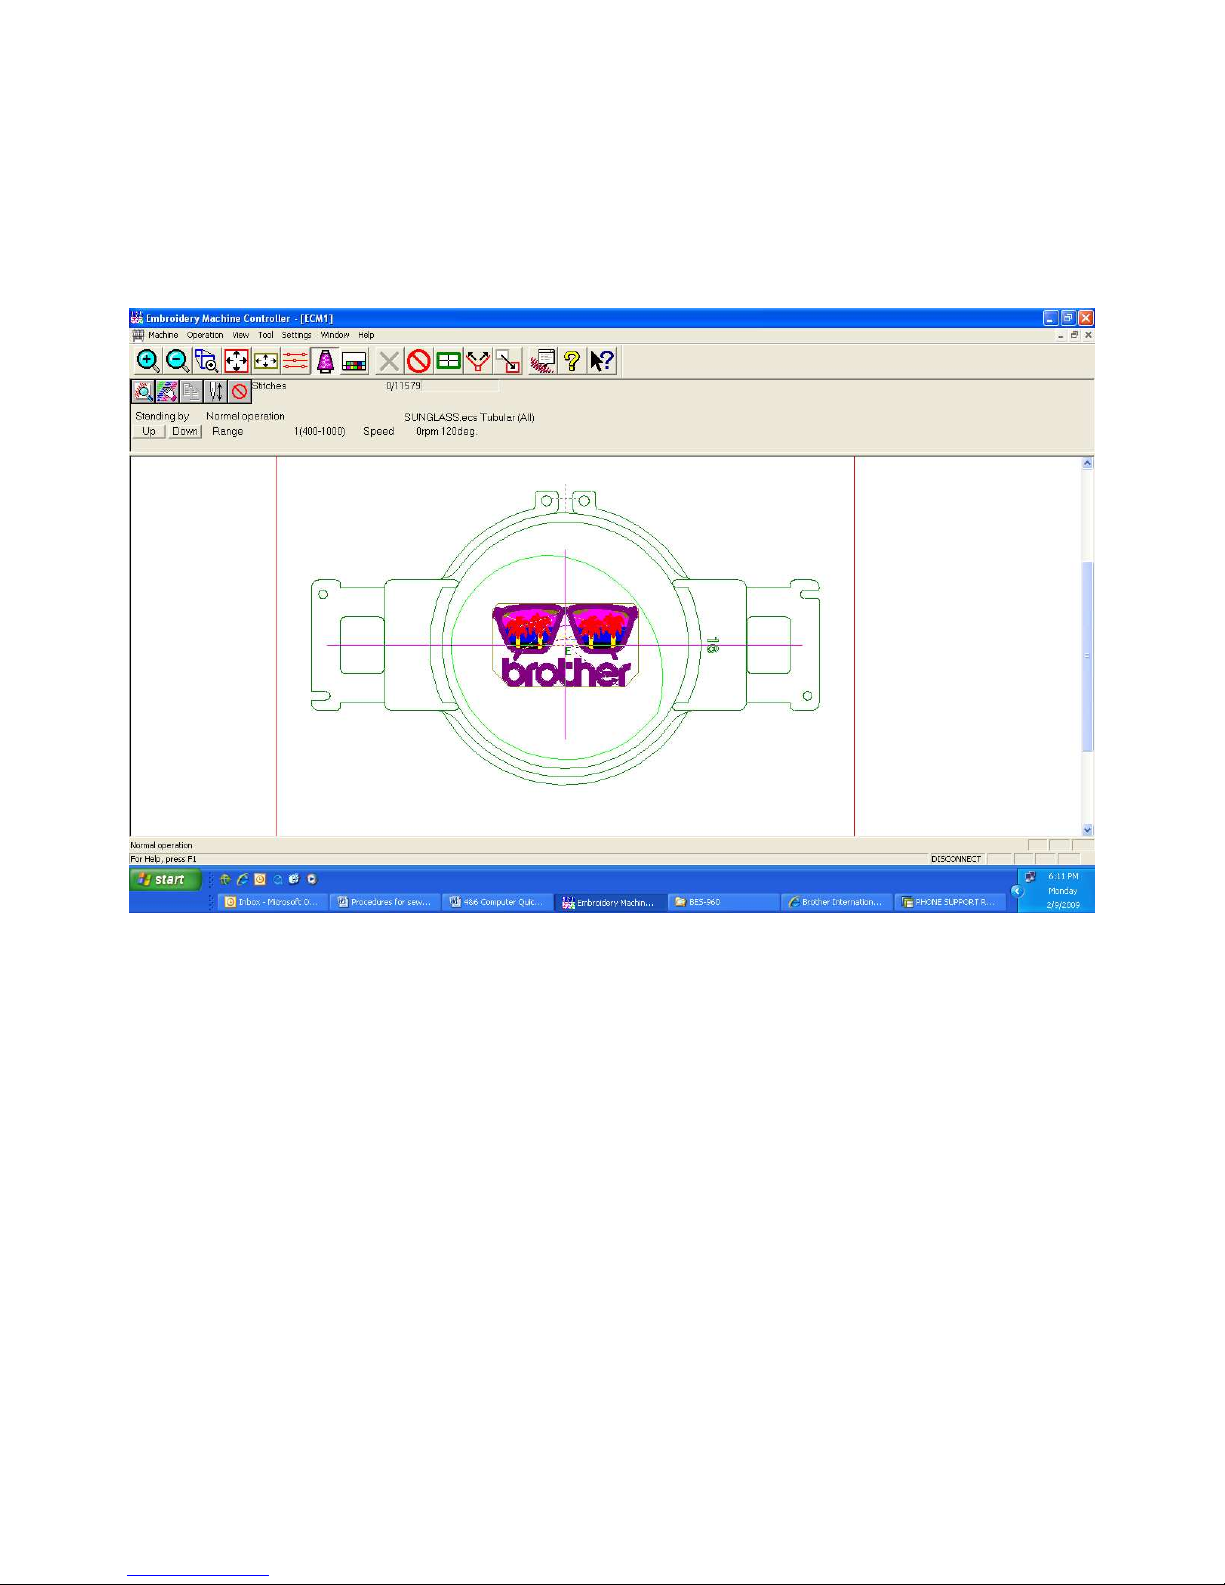
Task: Click the diagonal arrow to square icon
Action: coord(508,361)
